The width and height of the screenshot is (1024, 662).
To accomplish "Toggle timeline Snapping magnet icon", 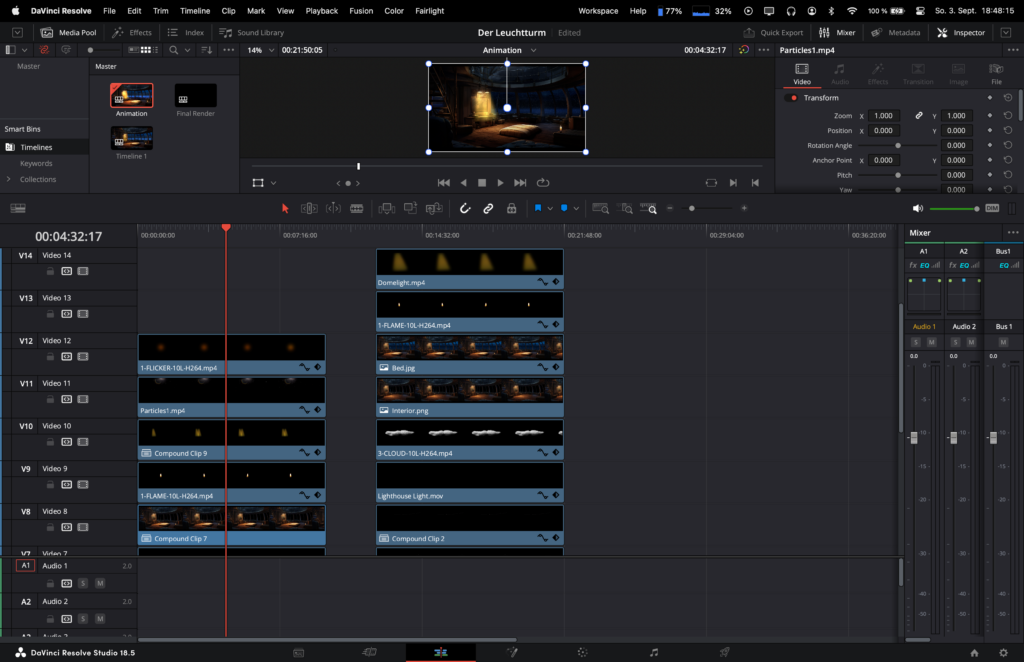I will [465, 208].
